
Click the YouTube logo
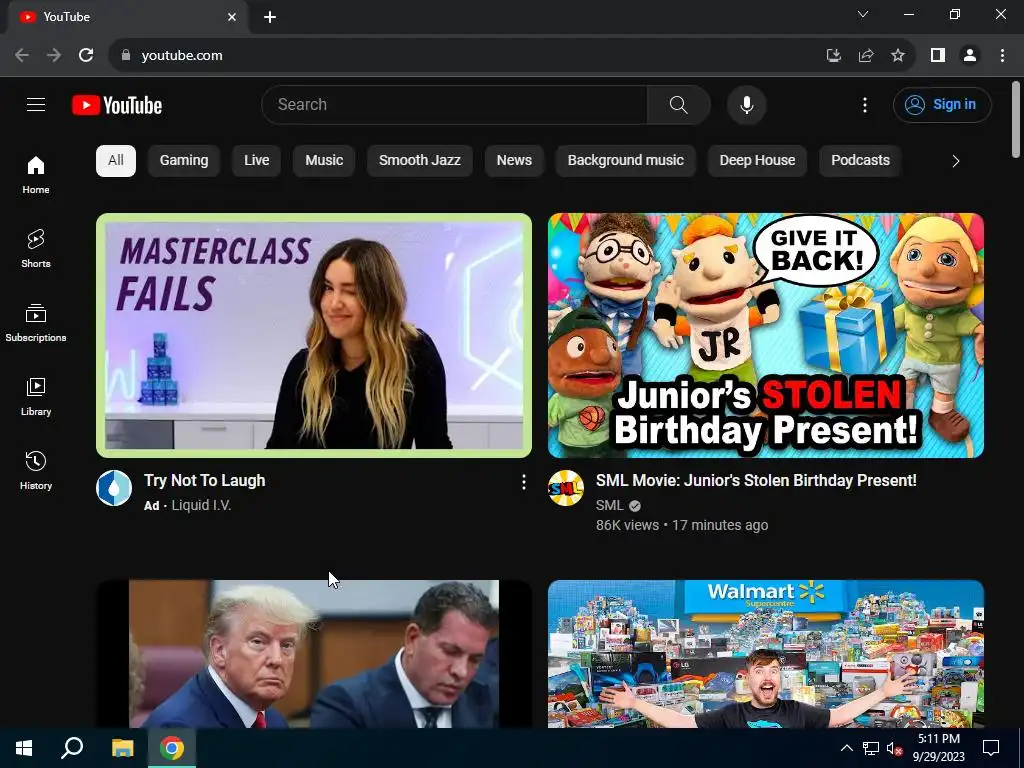[117, 105]
